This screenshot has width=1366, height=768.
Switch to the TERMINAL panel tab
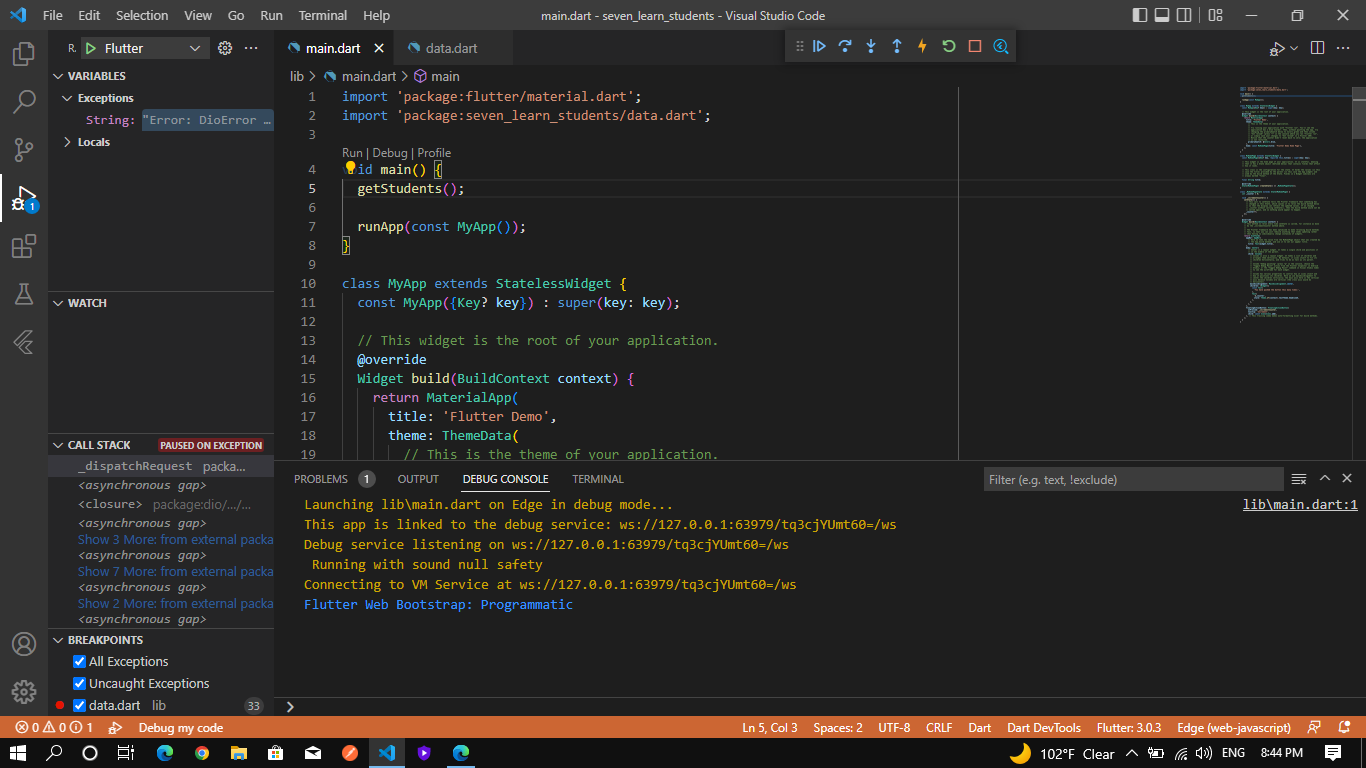tap(598, 479)
